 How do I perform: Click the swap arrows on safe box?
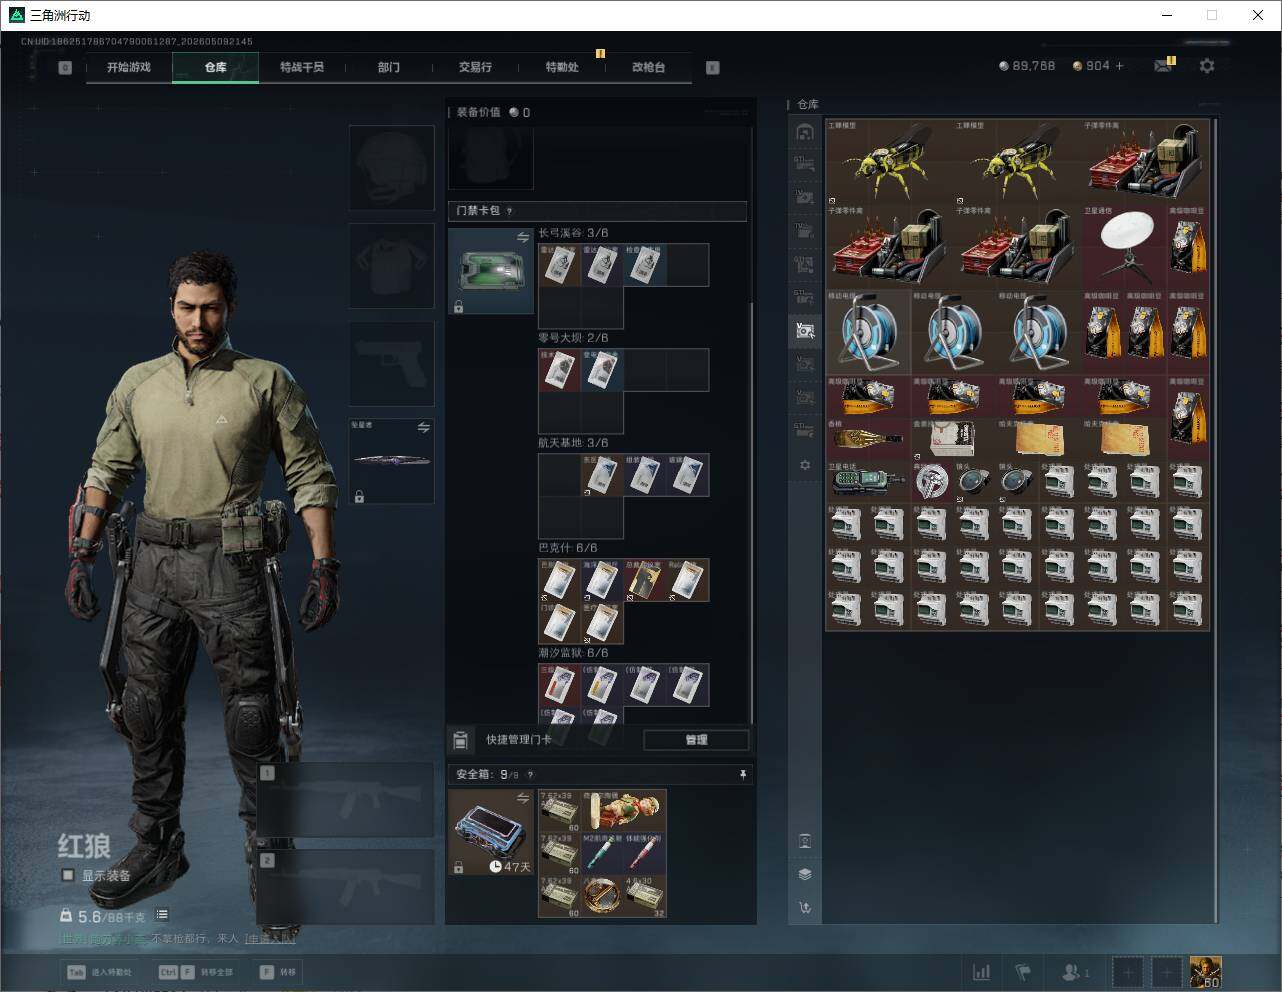pos(523,798)
